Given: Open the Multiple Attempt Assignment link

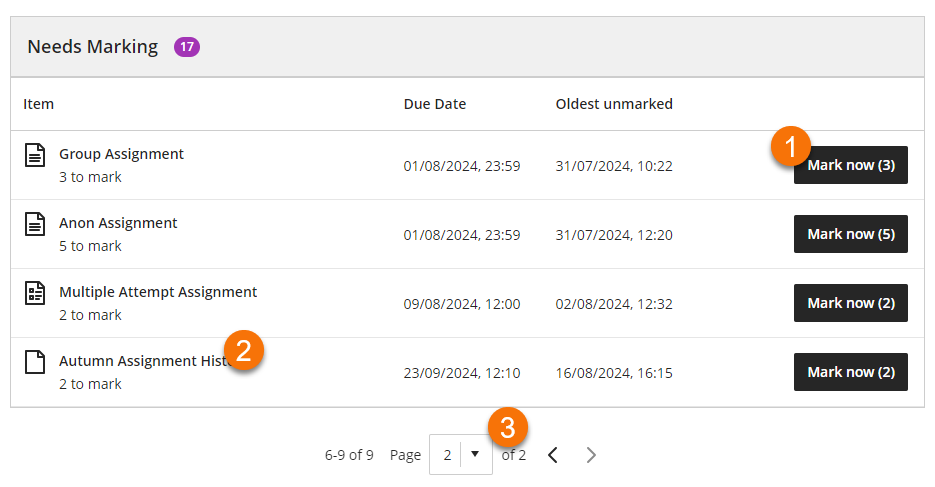Looking at the screenshot, I should (x=158, y=292).
